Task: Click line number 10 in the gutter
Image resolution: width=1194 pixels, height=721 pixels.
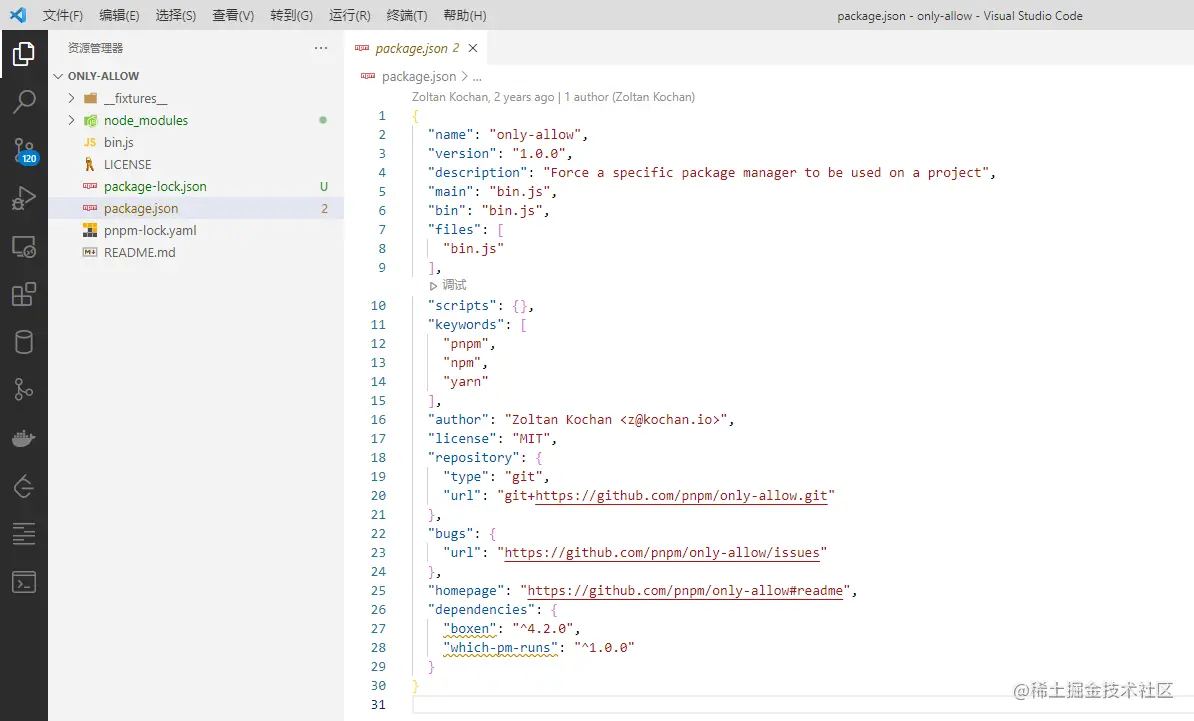Action: pos(378,305)
